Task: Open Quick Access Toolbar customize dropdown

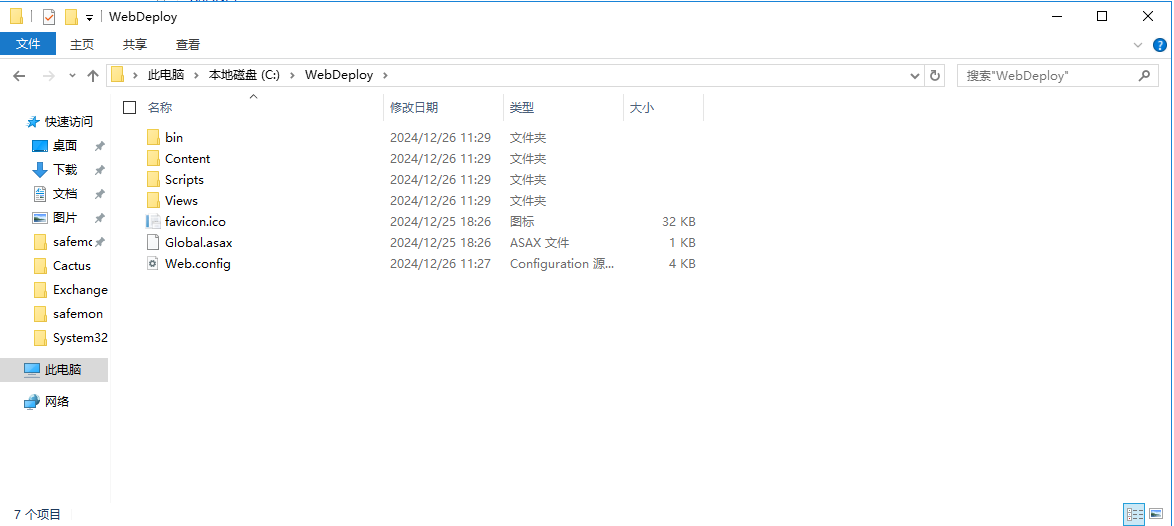Action: (89, 18)
